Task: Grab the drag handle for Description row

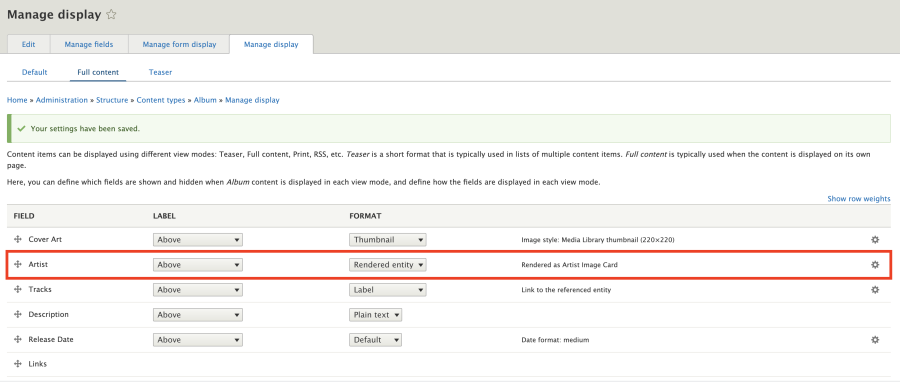Action: [18, 314]
